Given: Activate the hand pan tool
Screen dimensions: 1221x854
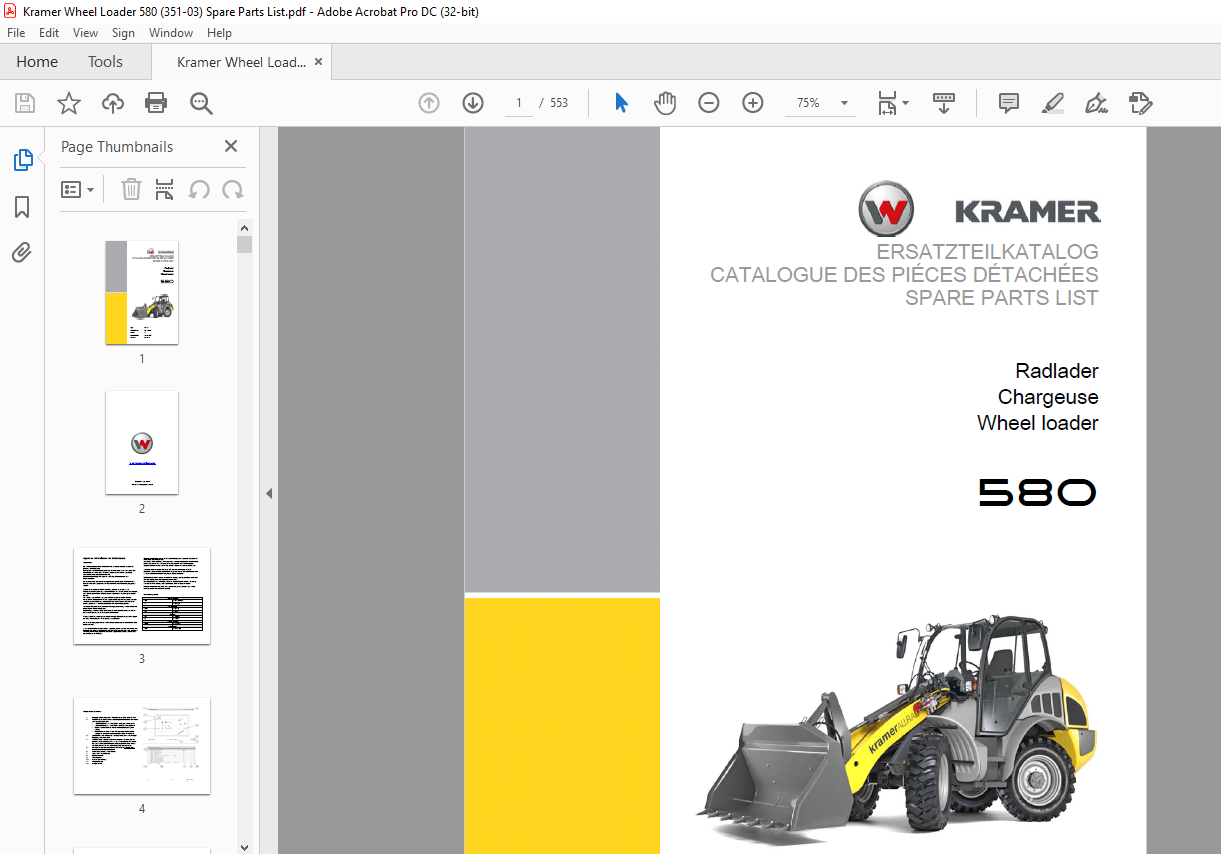Looking at the screenshot, I should tap(665, 103).
